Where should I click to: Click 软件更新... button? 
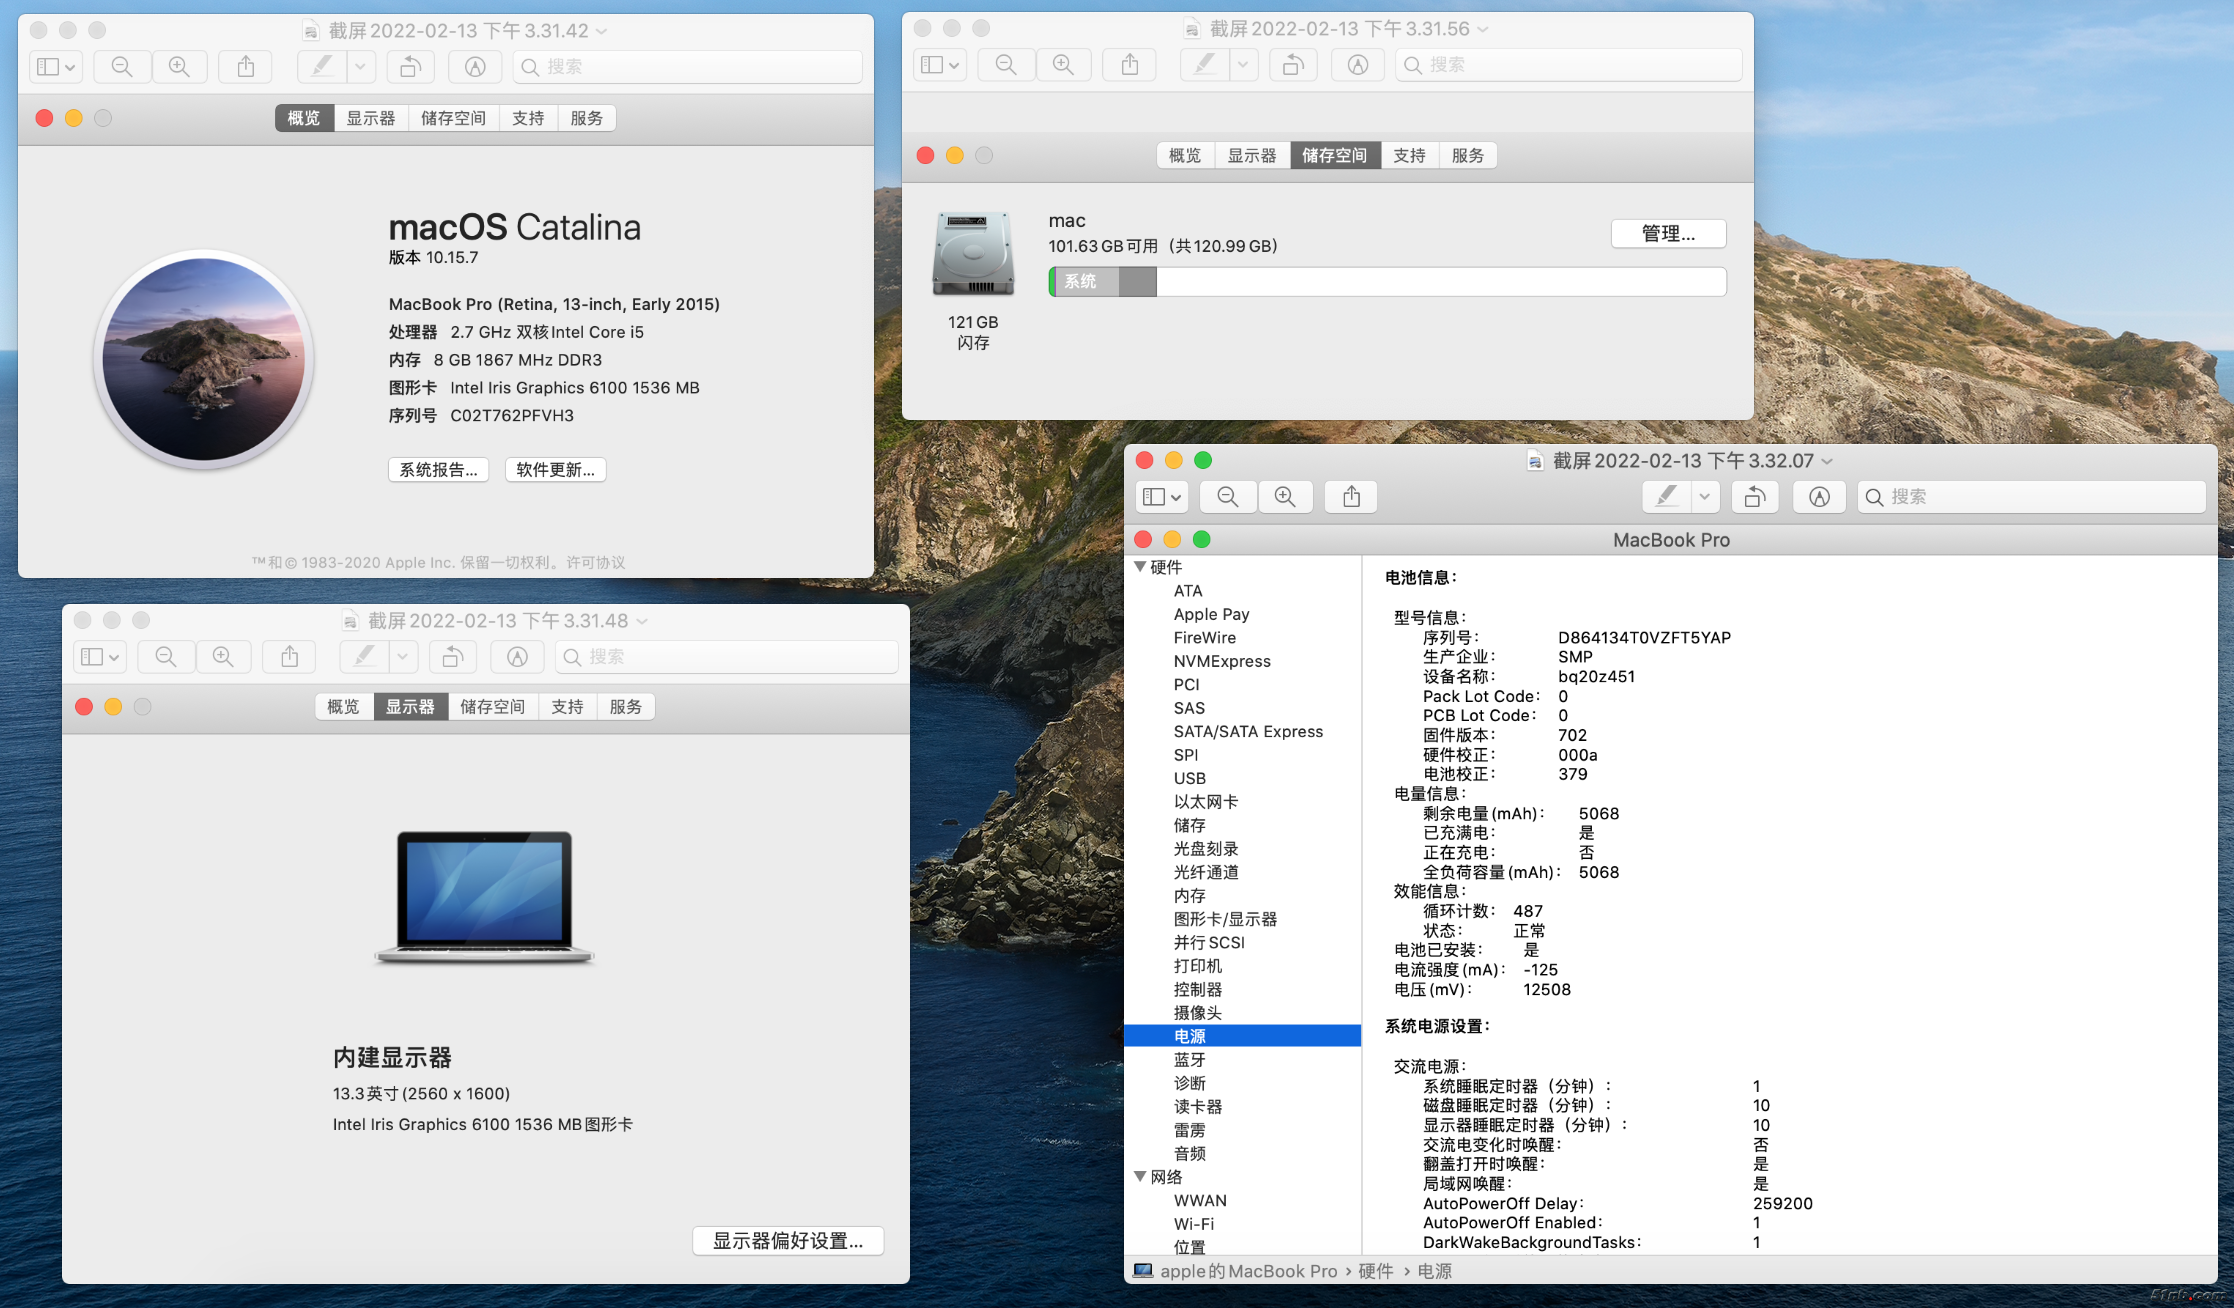pos(555,470)
